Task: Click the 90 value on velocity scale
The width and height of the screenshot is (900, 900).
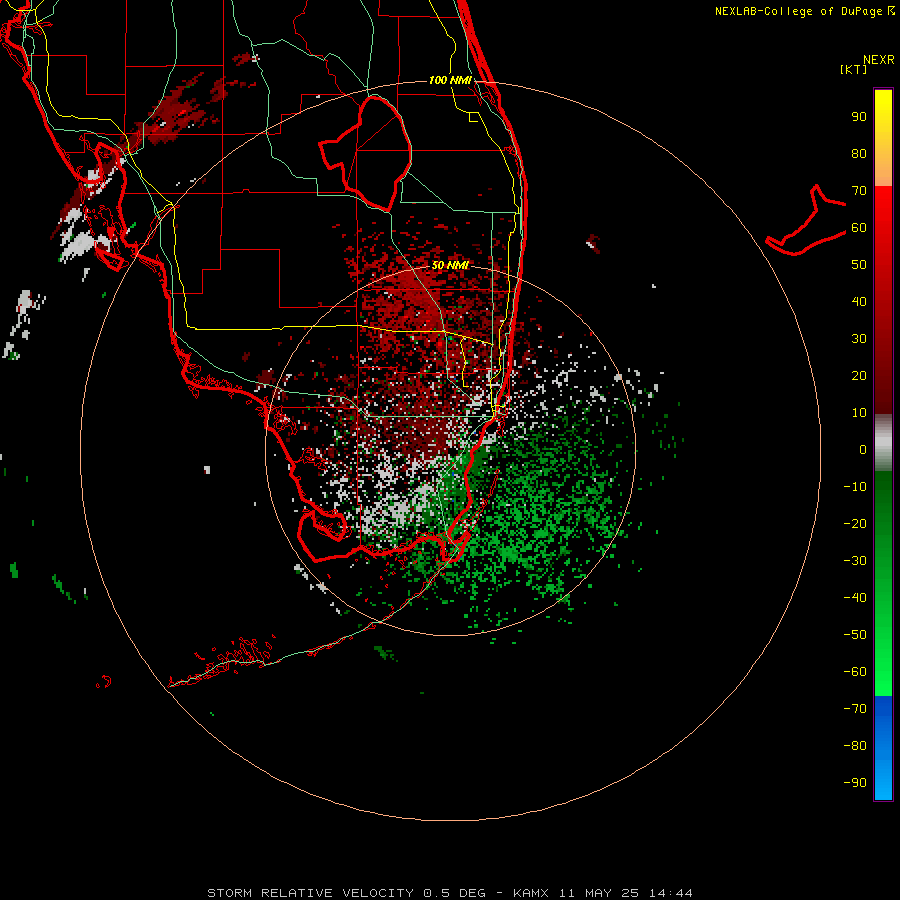Action: point(859,117)
